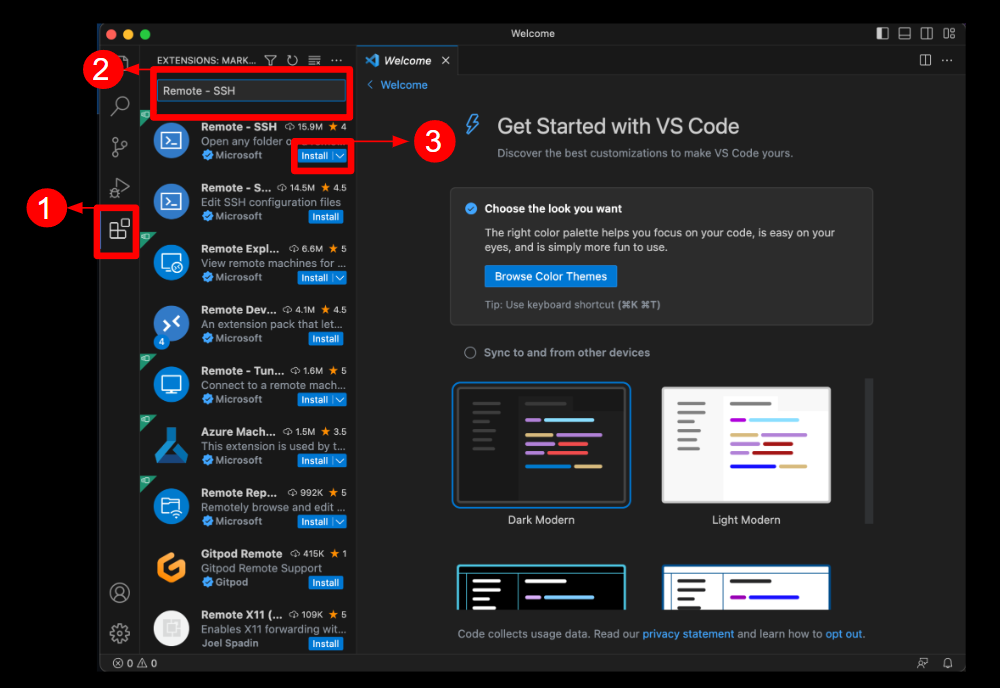This screenshot has width=1000, height=688.
Task: Open More Actions in the Extensions panel
Action: (x=336, y=60)
